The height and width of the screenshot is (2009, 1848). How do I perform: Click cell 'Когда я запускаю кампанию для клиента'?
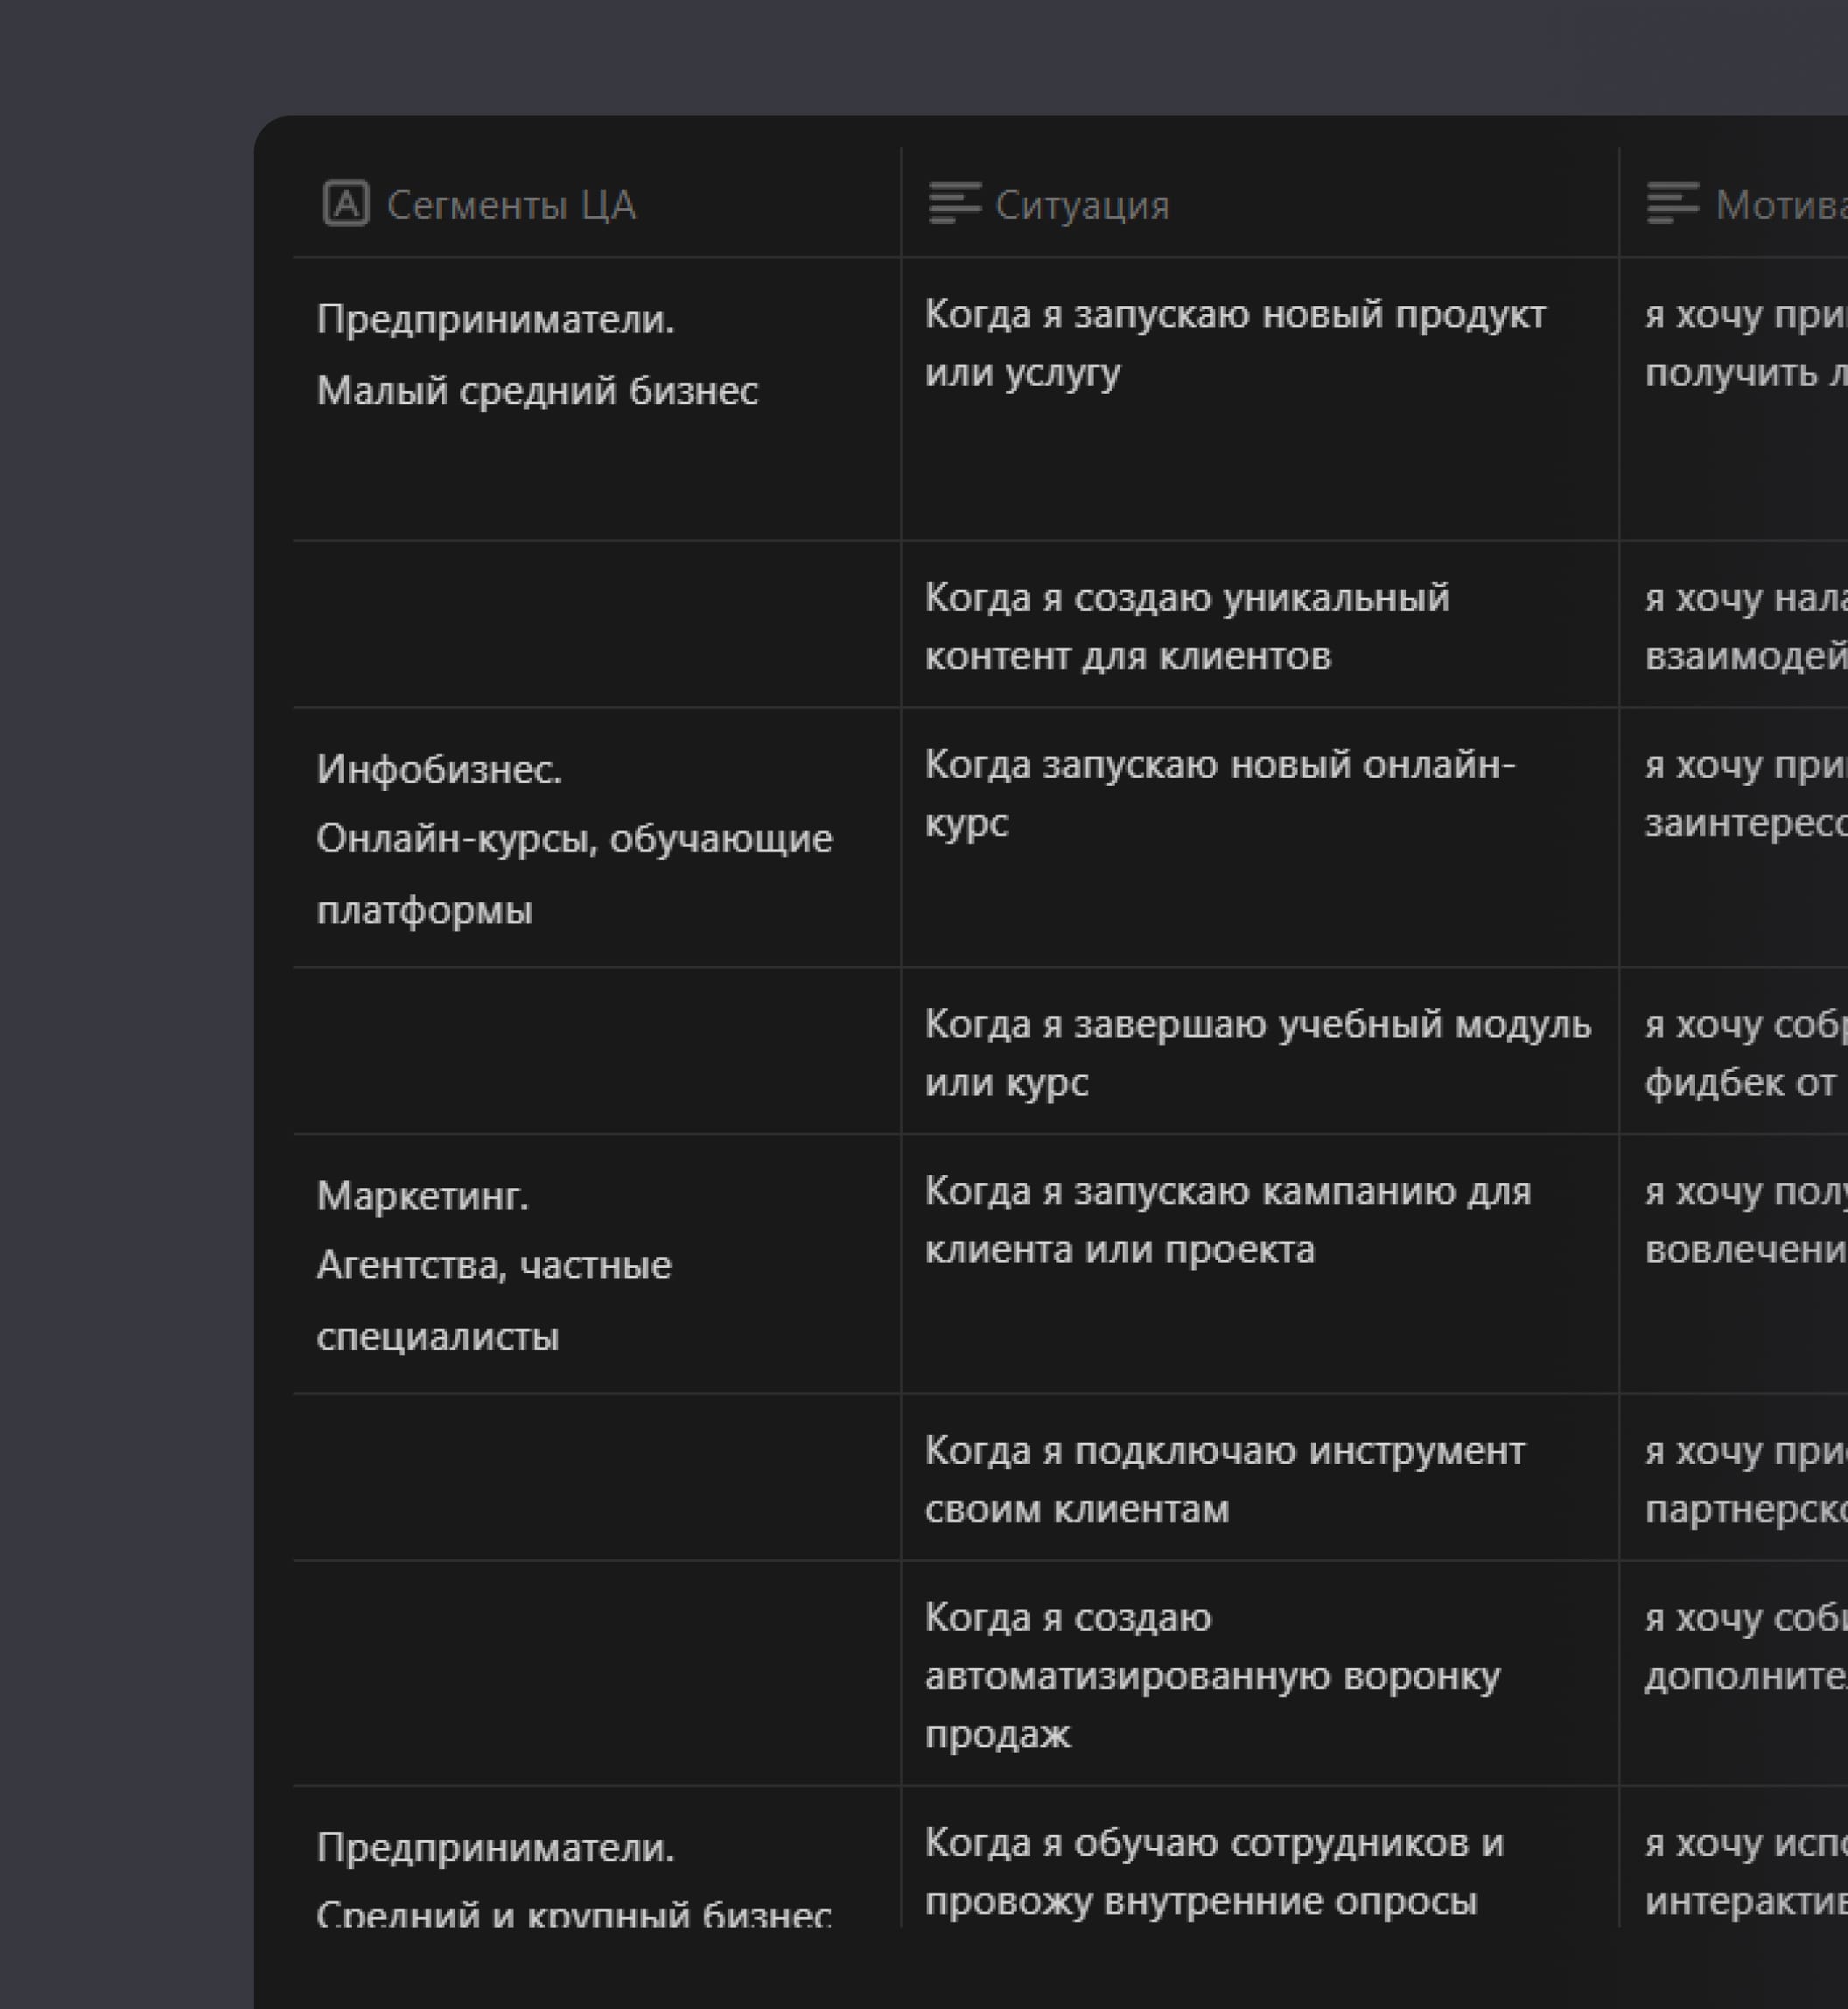pyautogui.click(x=1227, y=1220)
